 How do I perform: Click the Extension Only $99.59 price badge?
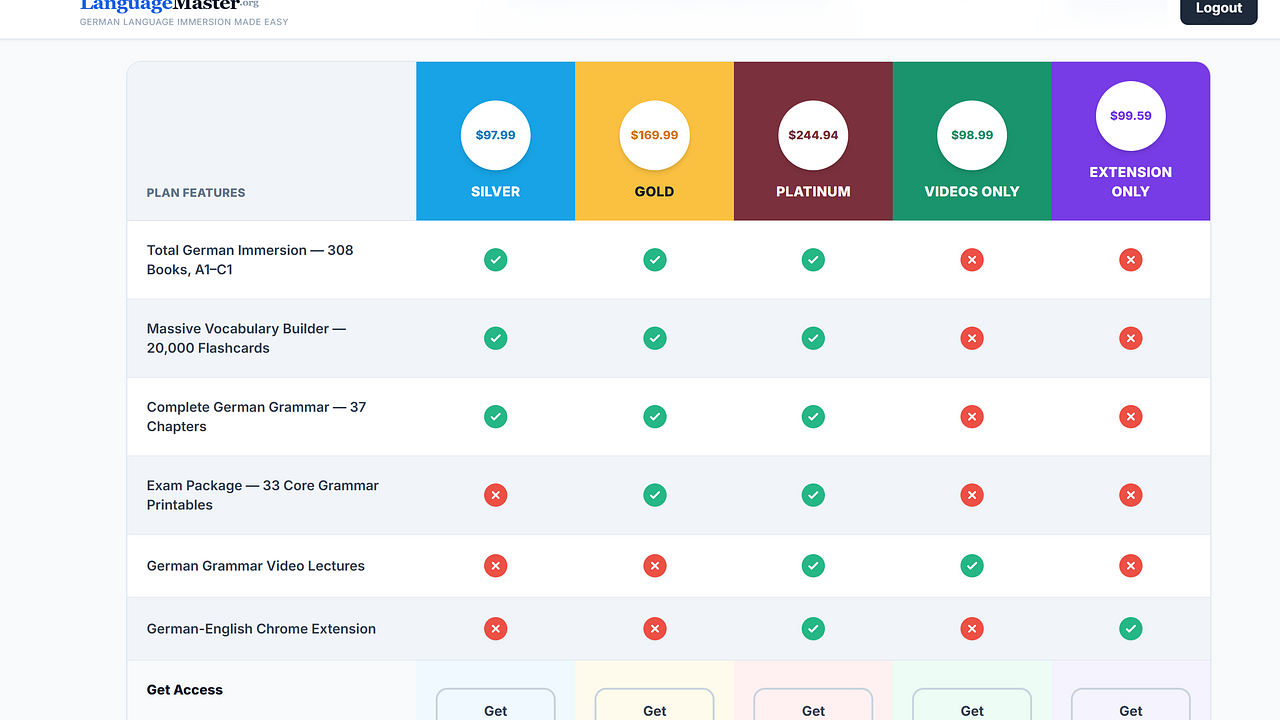[x=1131, y=116]
